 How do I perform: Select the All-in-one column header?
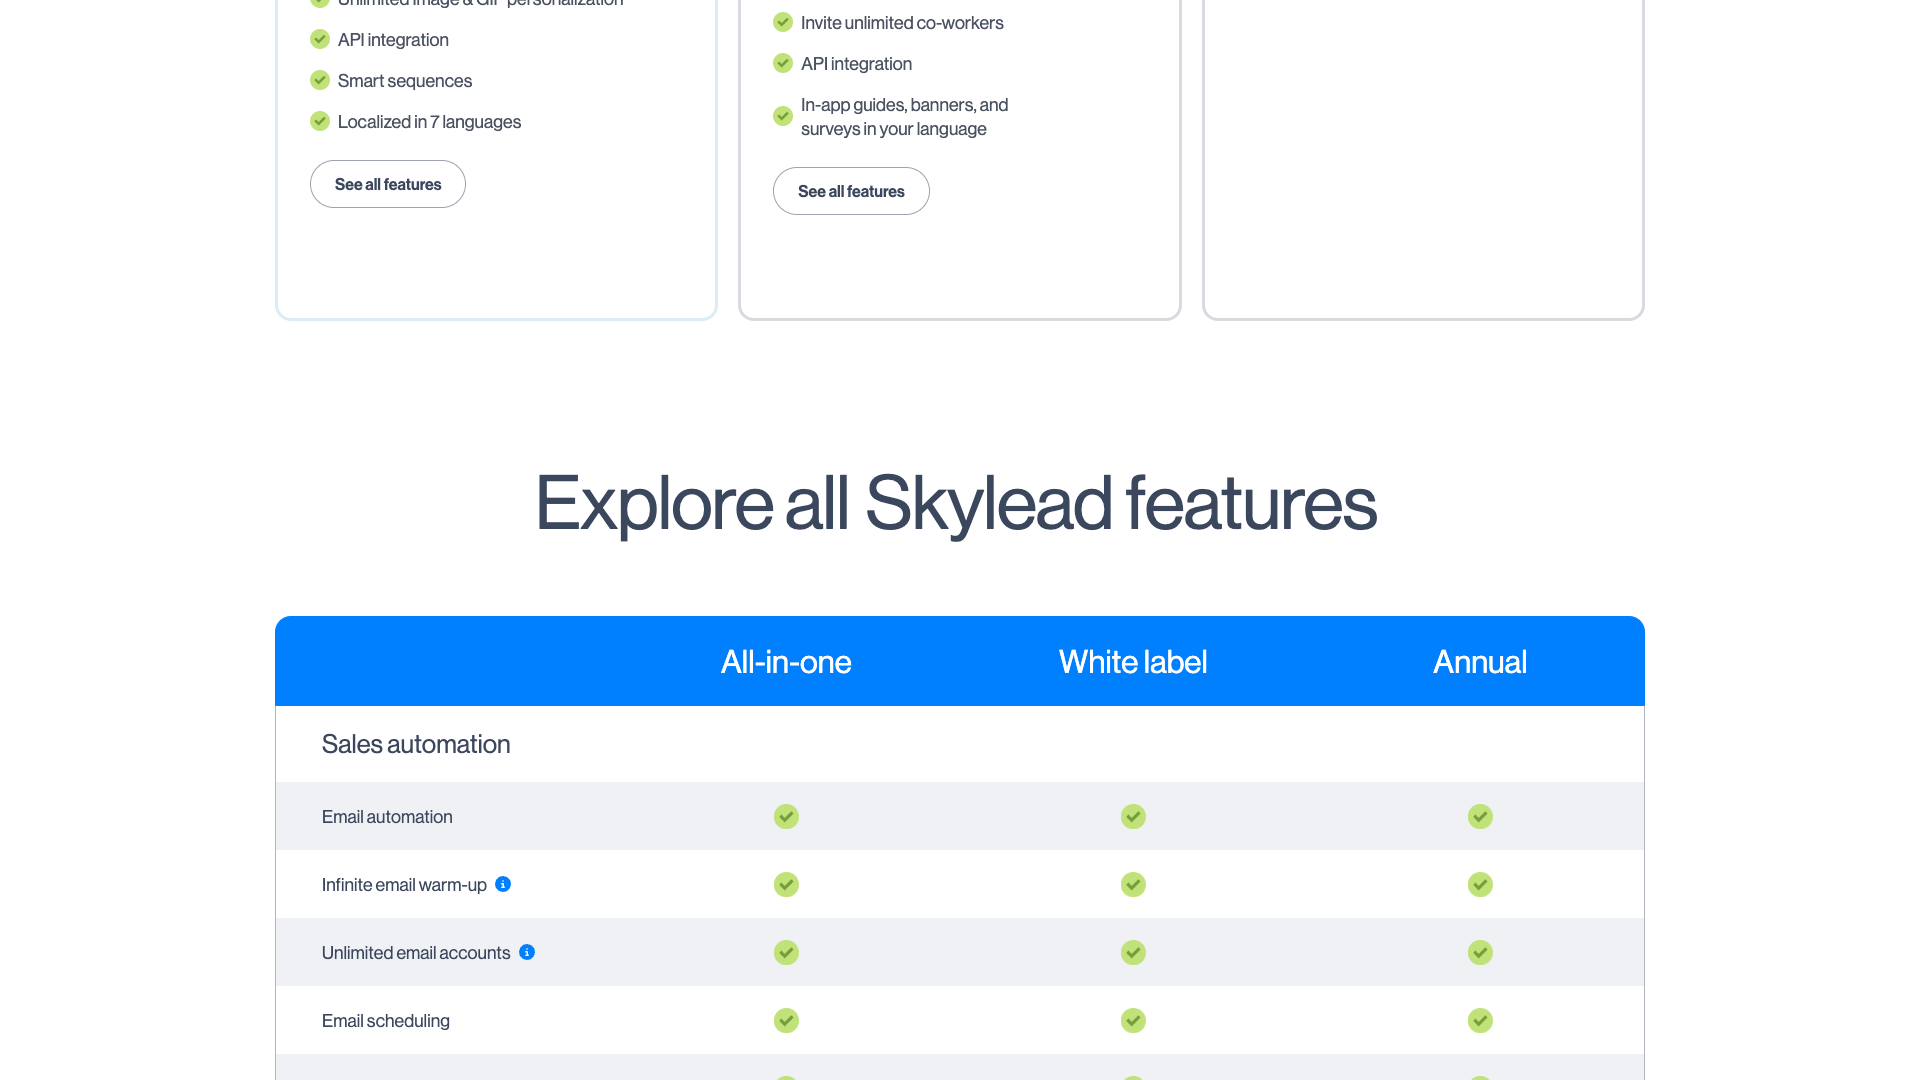(x=786, y=661)
